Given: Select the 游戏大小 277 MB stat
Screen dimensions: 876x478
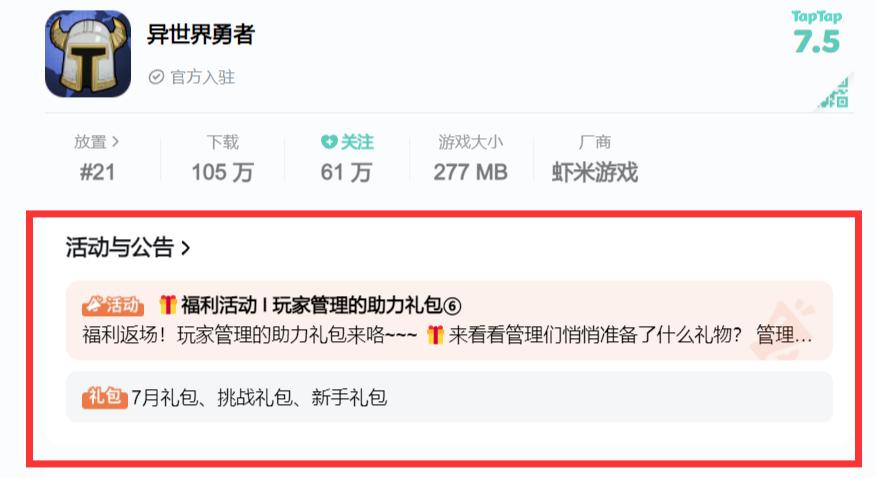Looking at the screenshot, I should point(470,158).
